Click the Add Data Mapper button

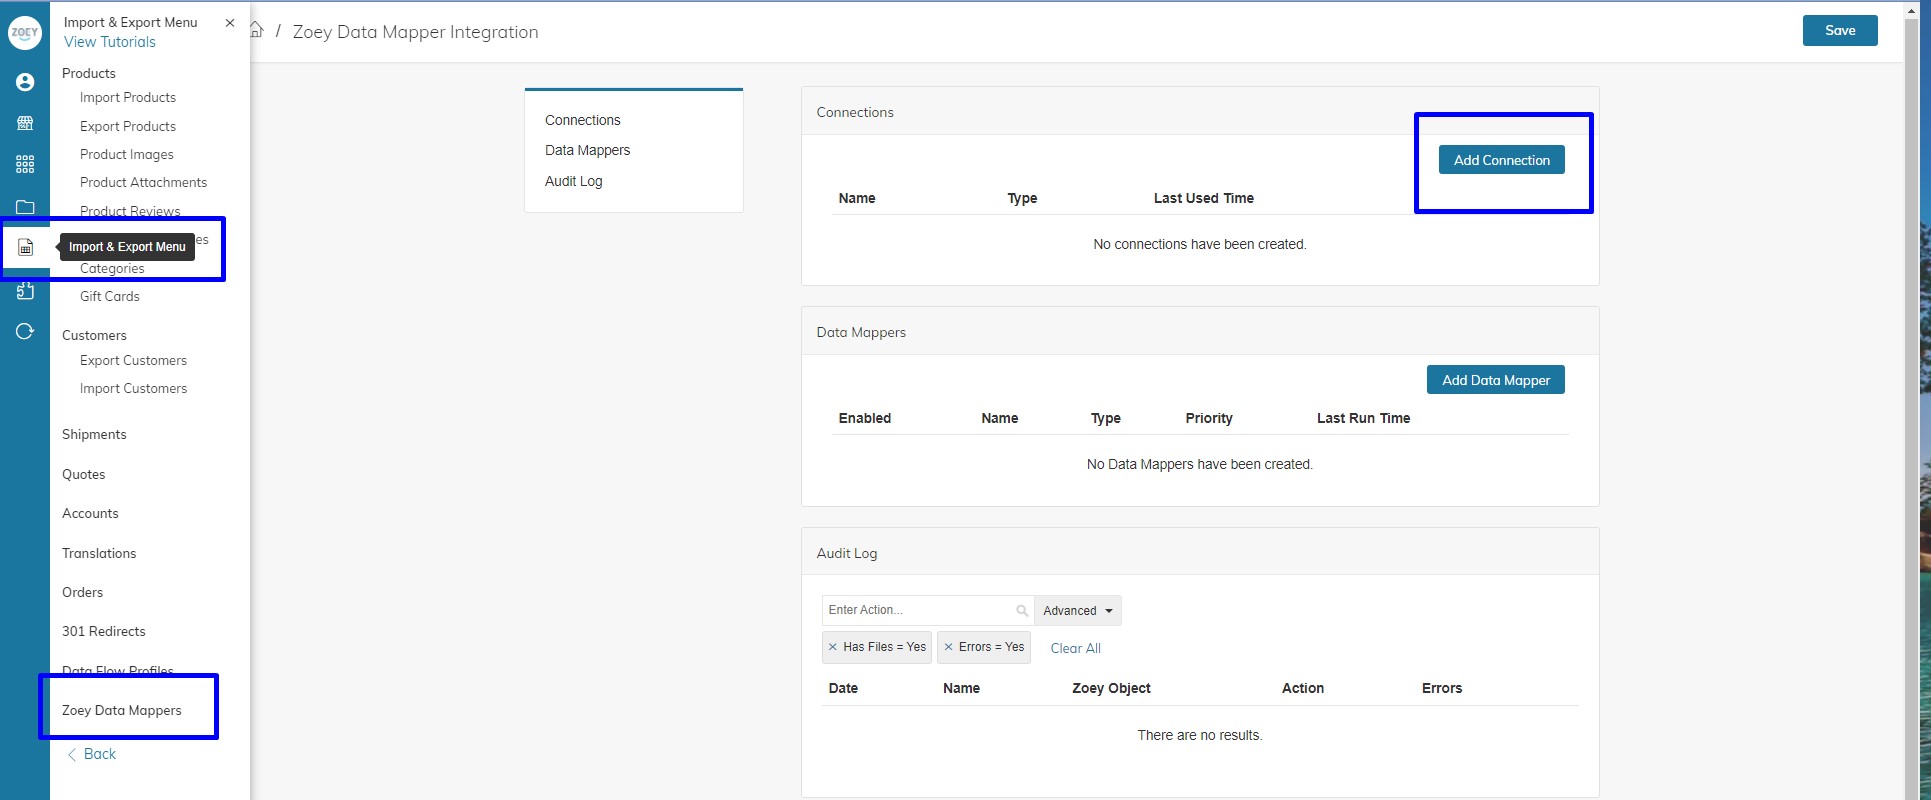point(1496,380)
